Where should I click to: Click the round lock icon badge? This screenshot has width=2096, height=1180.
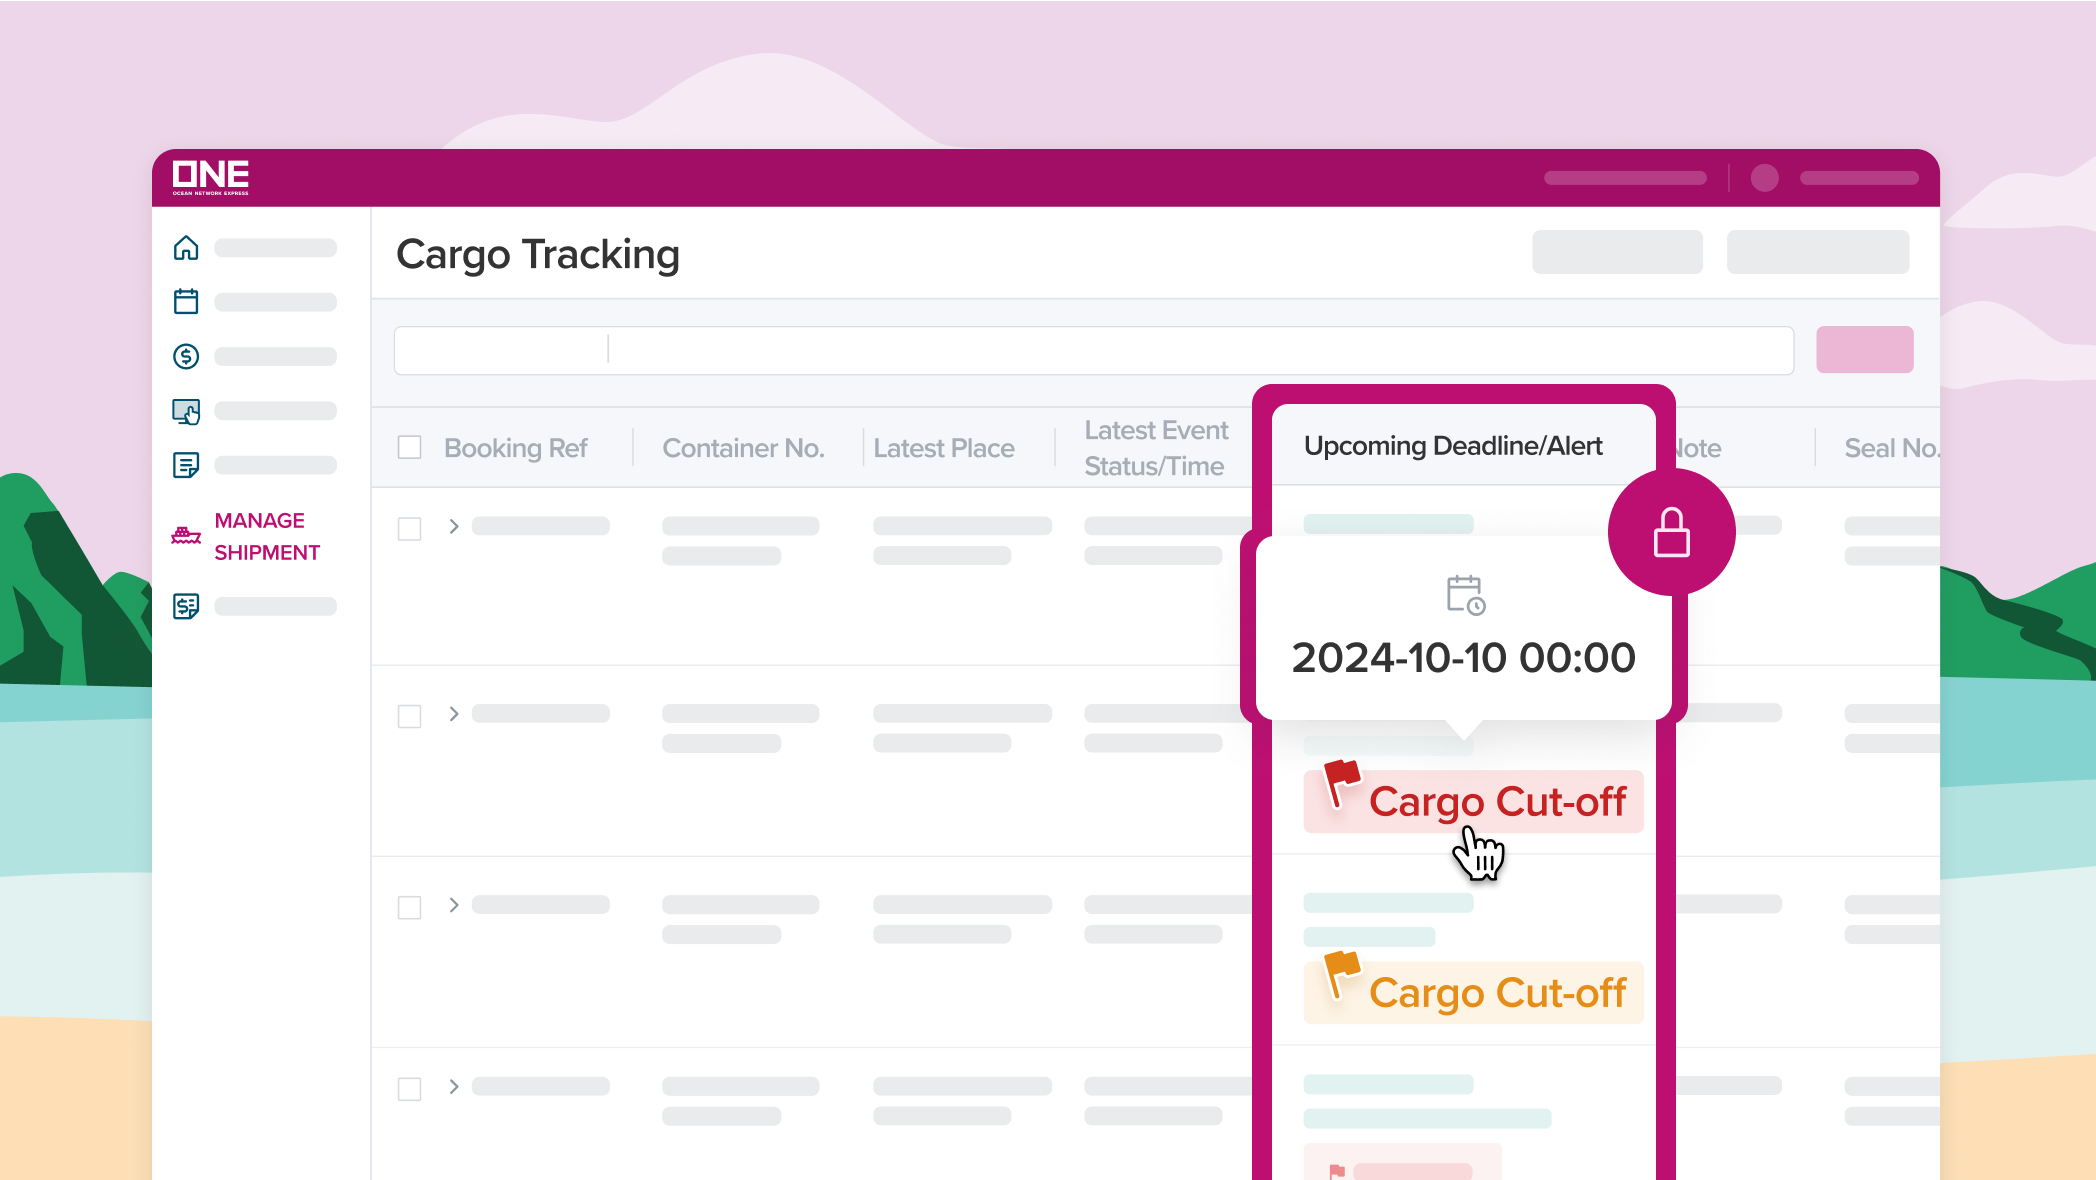[x=1671, y=532]
